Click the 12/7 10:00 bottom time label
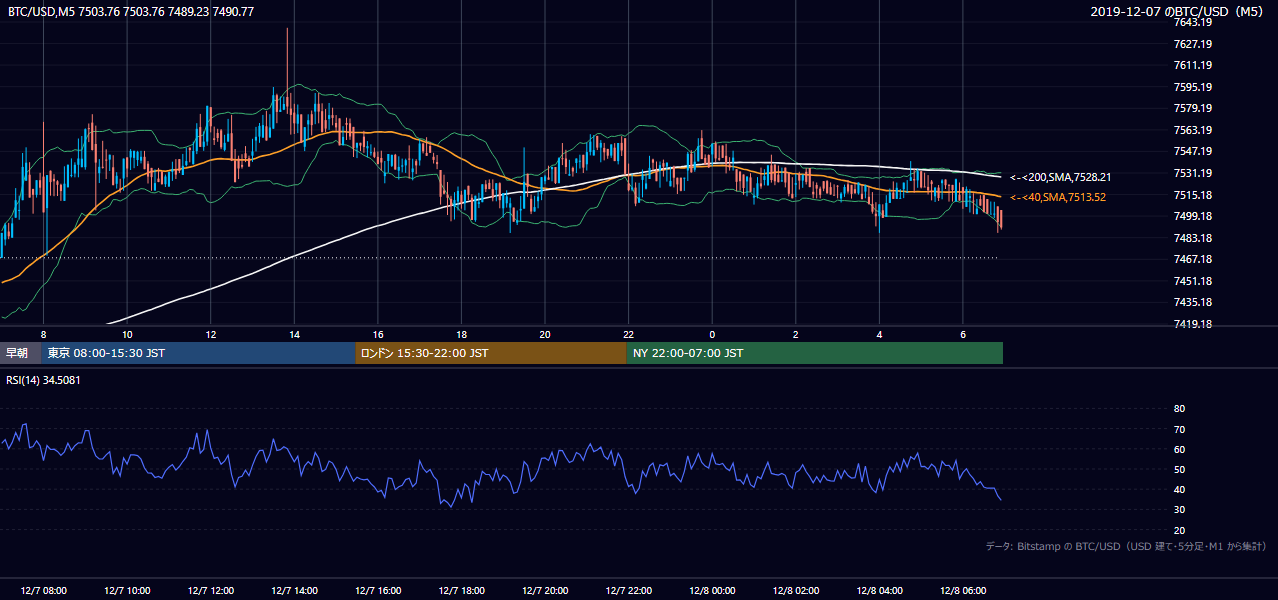This screenshot has width=1278, height=600. coord(127,590)
